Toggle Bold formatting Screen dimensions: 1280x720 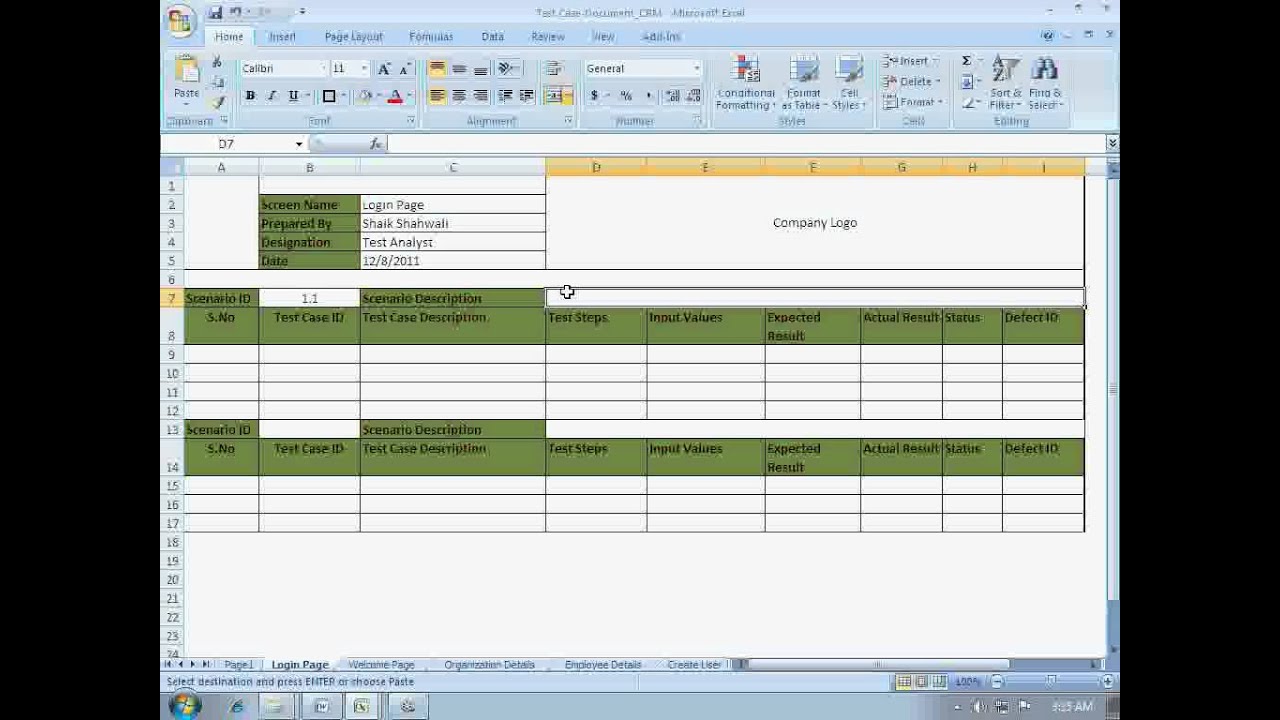click(250, 96)
